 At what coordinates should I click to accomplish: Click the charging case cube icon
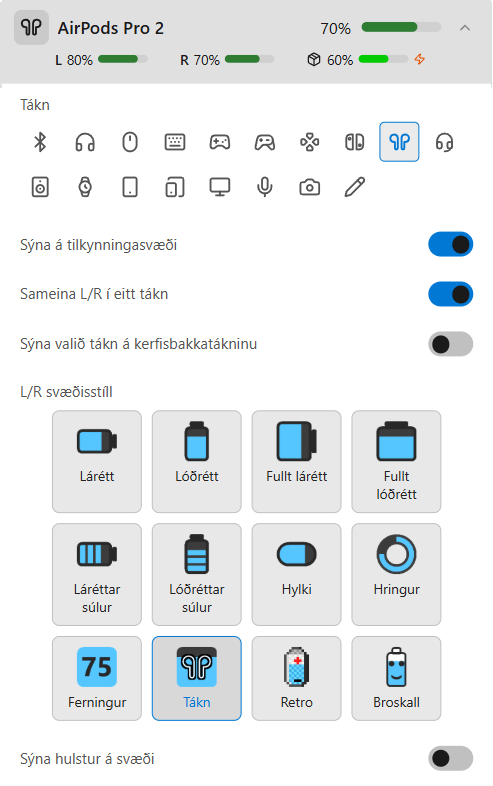coord(314,60)
